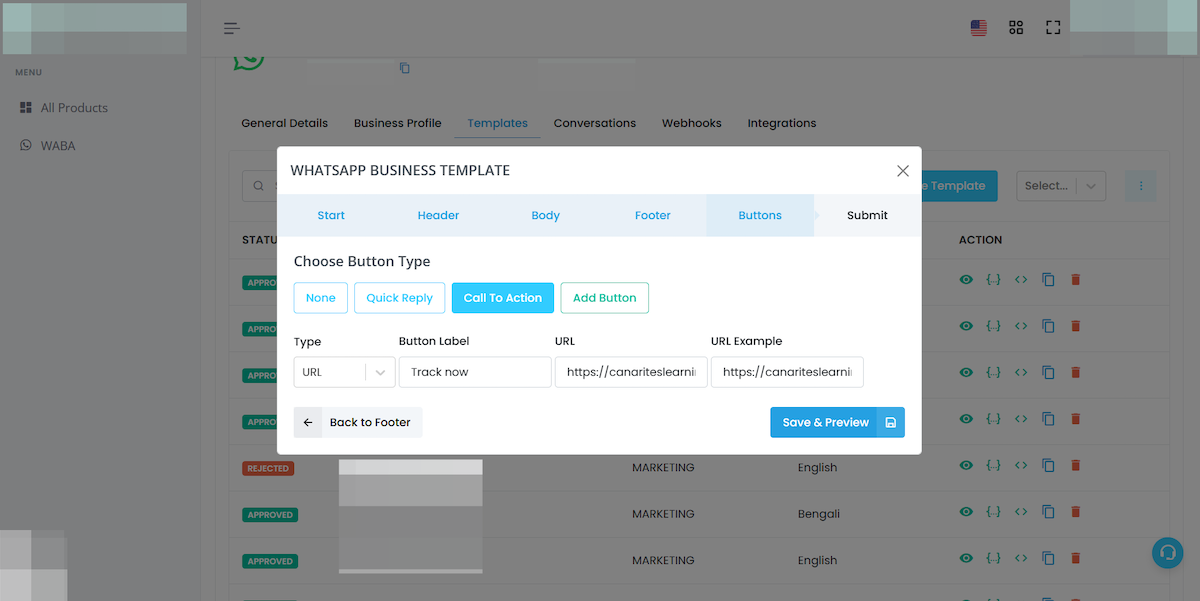The image size is (1200, 601).
Task: Select the Call To Action button type
Action: [503, 298]
